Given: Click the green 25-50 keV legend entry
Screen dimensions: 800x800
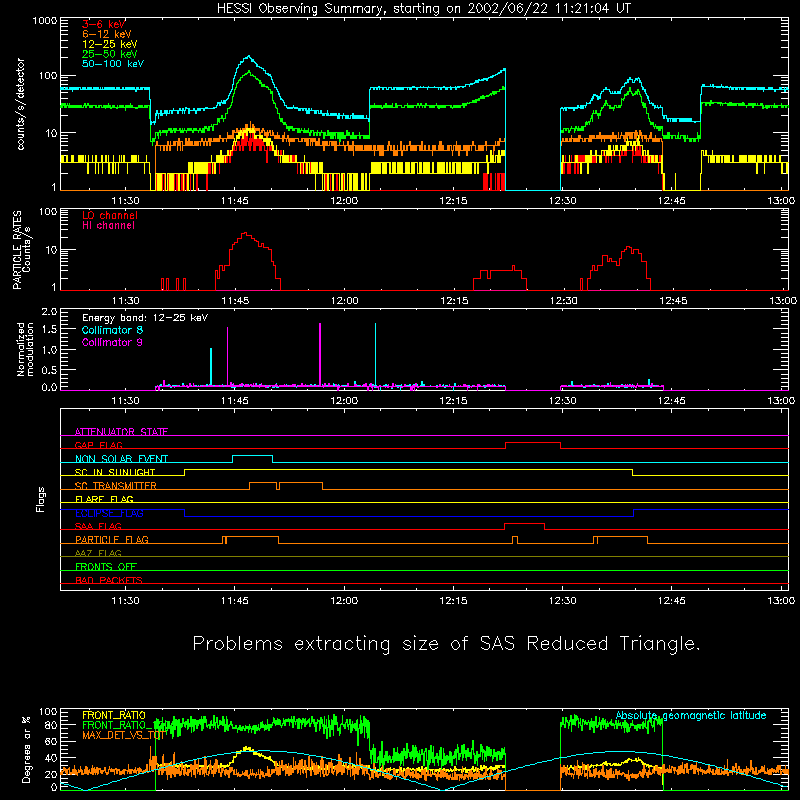Looking at the screenshot, I should click(109, 54).
